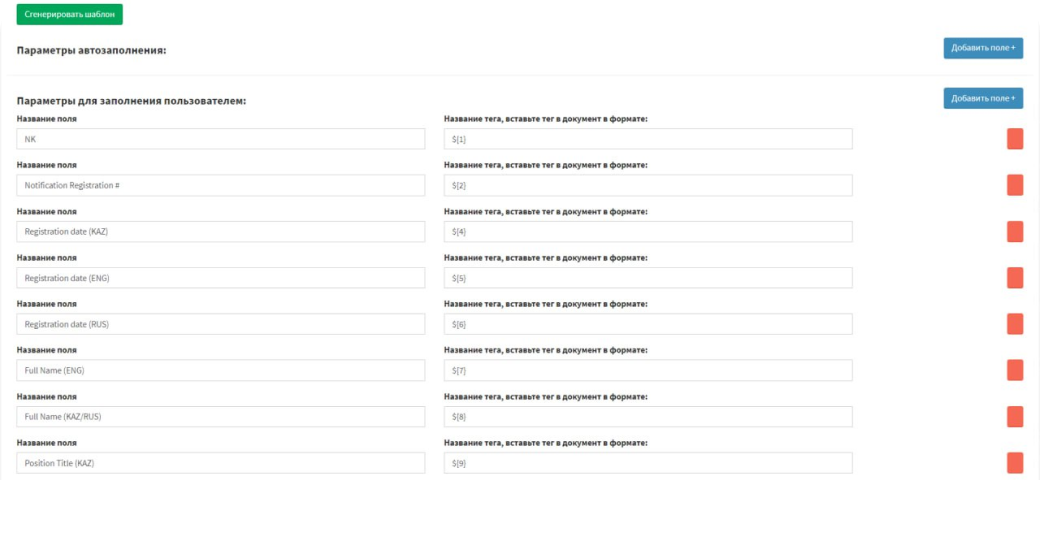Click the green Сгенерировать шаблон button

coord(70,14)
